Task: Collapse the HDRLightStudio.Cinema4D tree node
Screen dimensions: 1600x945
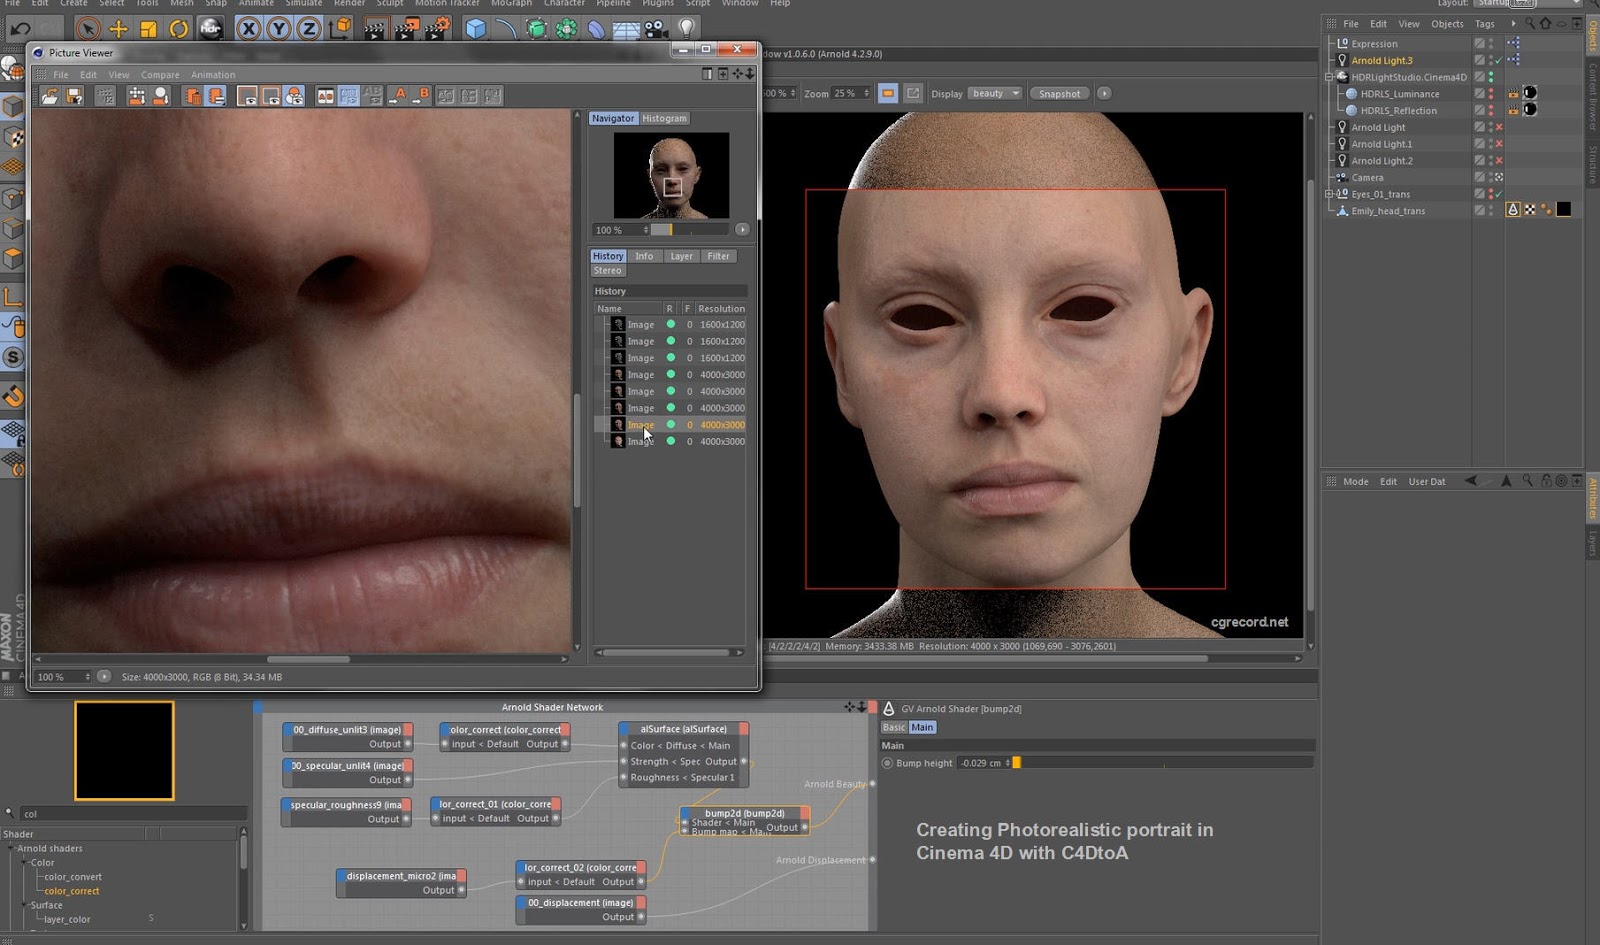Action: pos(1330,77)
